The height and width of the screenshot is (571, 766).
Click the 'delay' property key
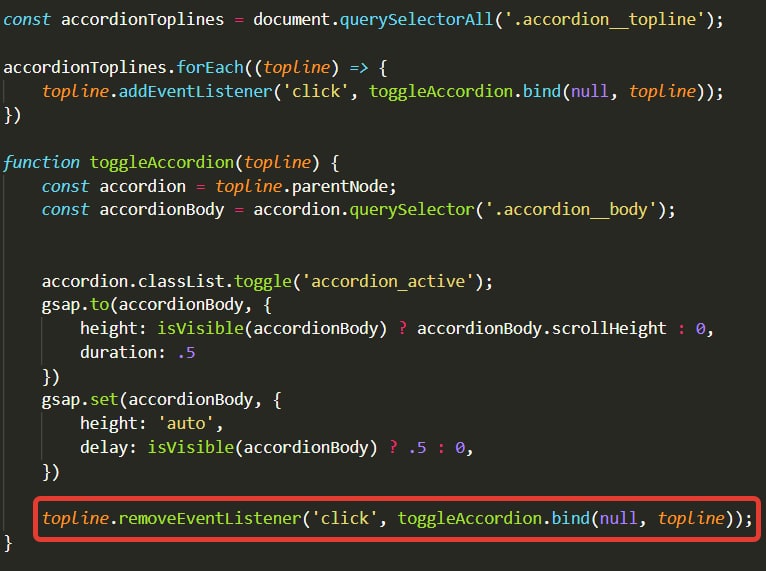pos(104,447)
